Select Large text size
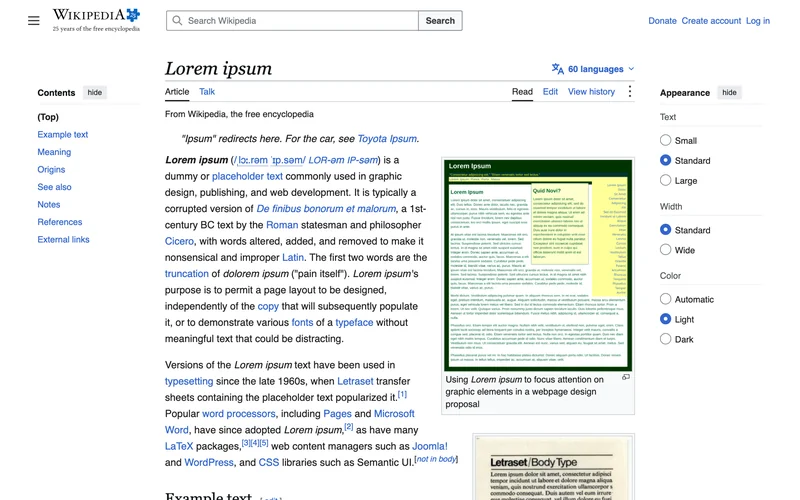Image resolution: width=800 pixels, height=500 pixels. click(x=665, y=180)
